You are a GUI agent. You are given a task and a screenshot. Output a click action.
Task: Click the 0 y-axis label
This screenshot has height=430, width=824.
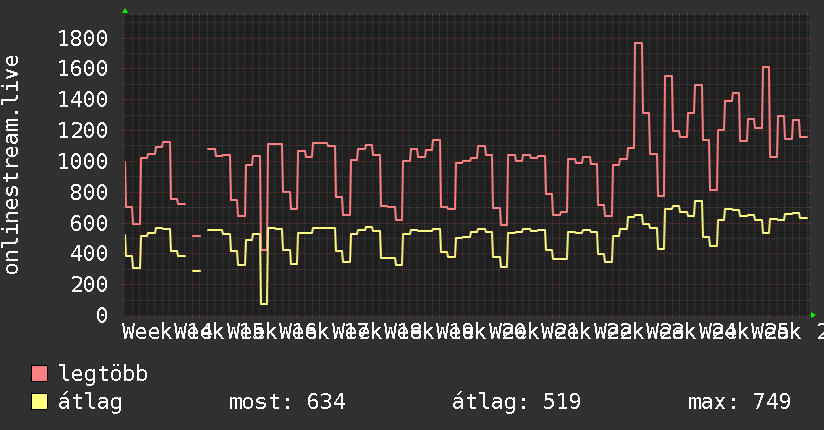(102, 315)
